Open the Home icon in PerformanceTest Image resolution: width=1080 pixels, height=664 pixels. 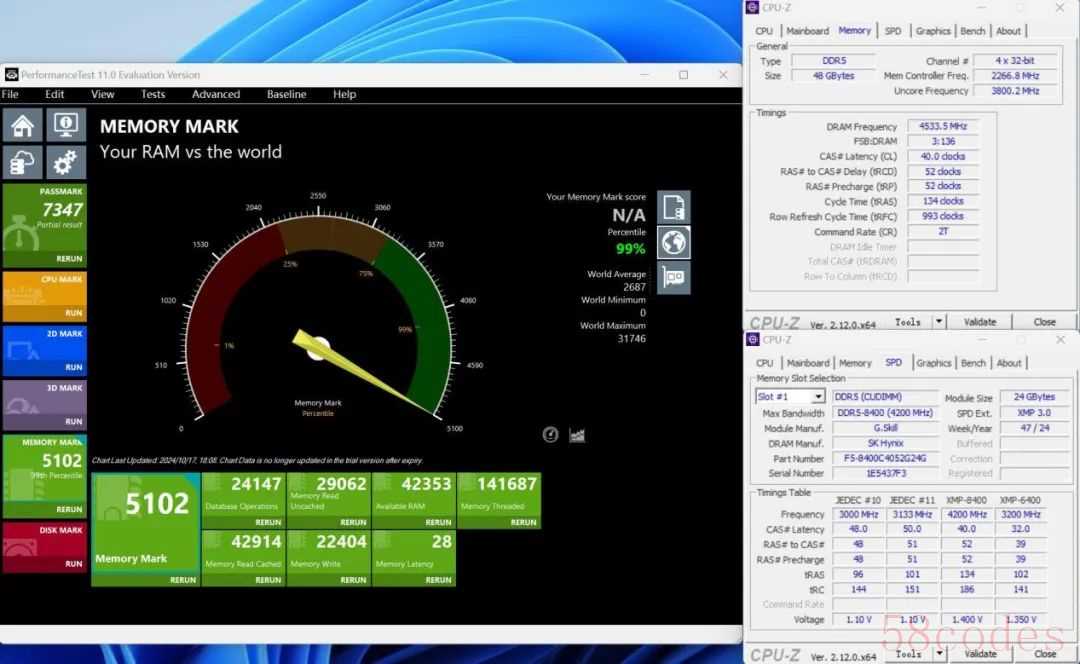23,126
